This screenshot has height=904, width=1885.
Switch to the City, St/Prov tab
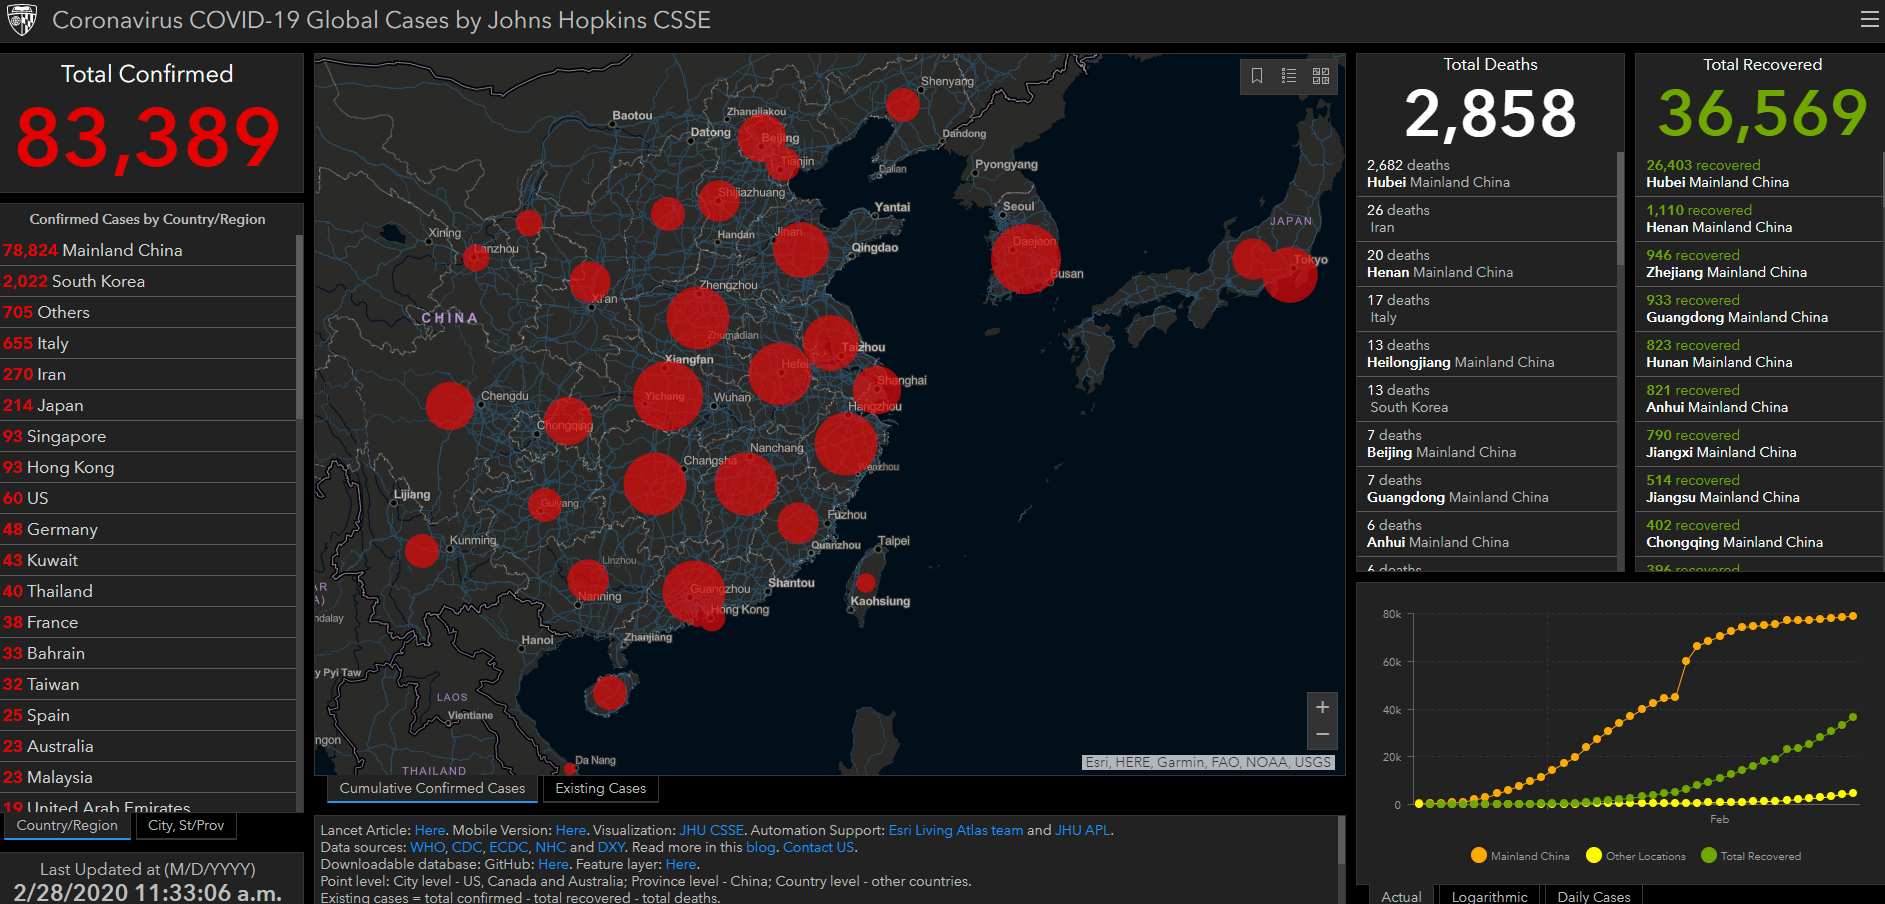186,826
